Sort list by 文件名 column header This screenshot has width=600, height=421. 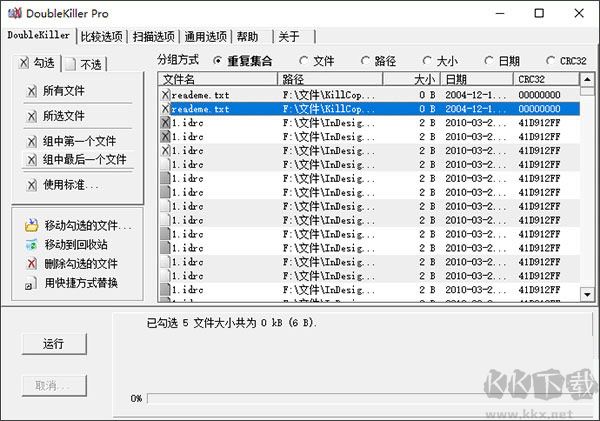pyautogui.click(x=218, y=79)
